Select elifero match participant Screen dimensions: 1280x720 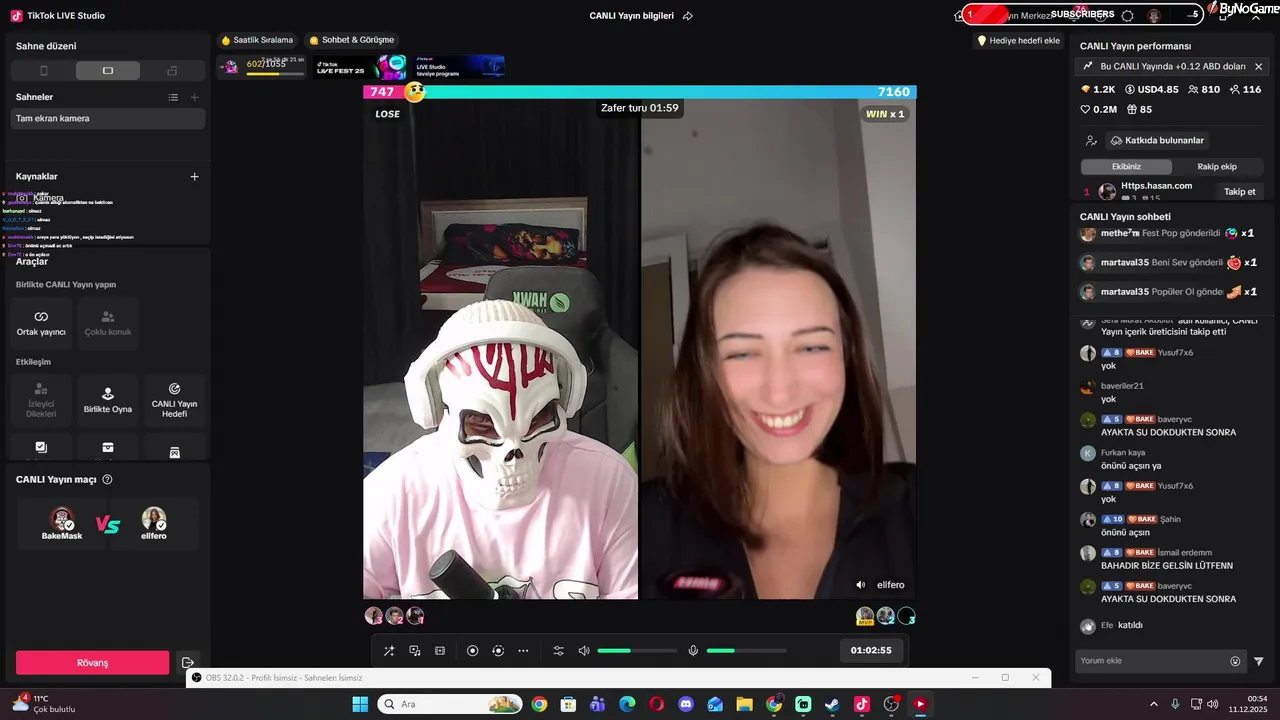tap(154, 524)
